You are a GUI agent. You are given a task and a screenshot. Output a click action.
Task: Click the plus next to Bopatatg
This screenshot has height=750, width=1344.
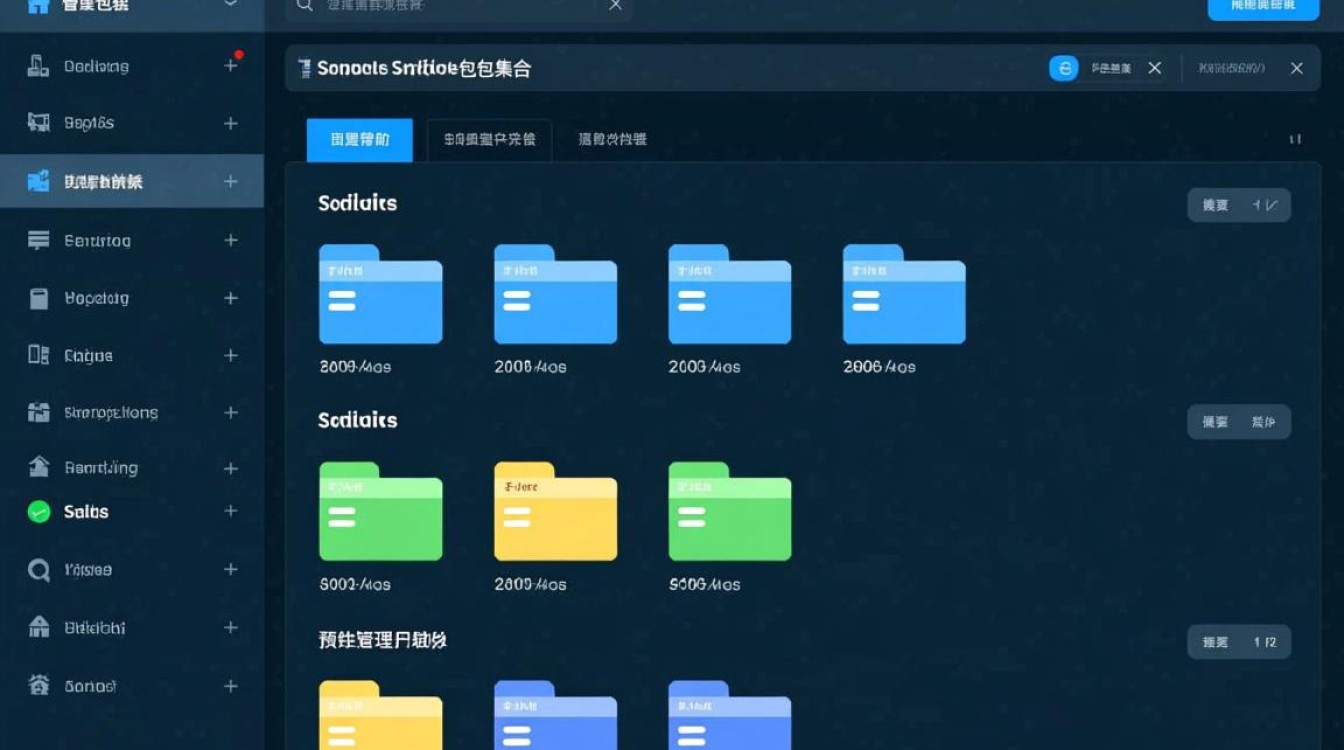point(231,298)
